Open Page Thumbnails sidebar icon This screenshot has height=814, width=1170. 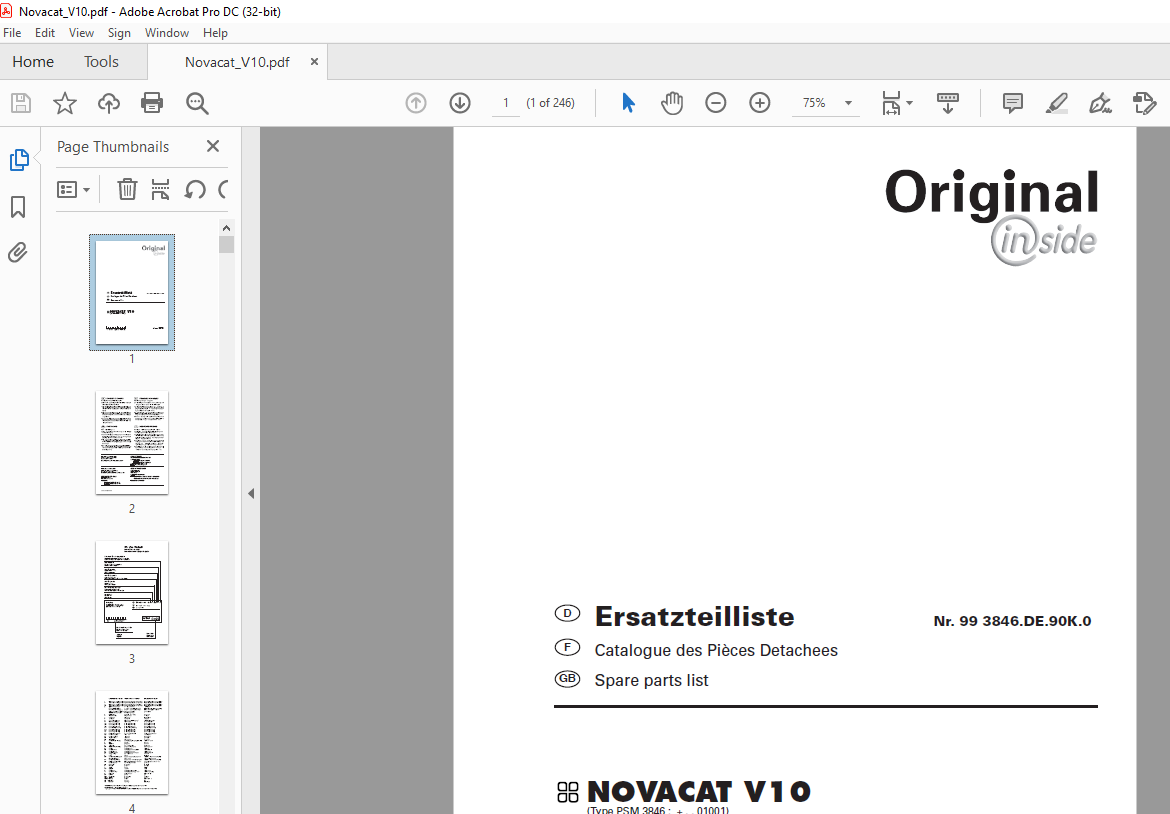[19, 160]
